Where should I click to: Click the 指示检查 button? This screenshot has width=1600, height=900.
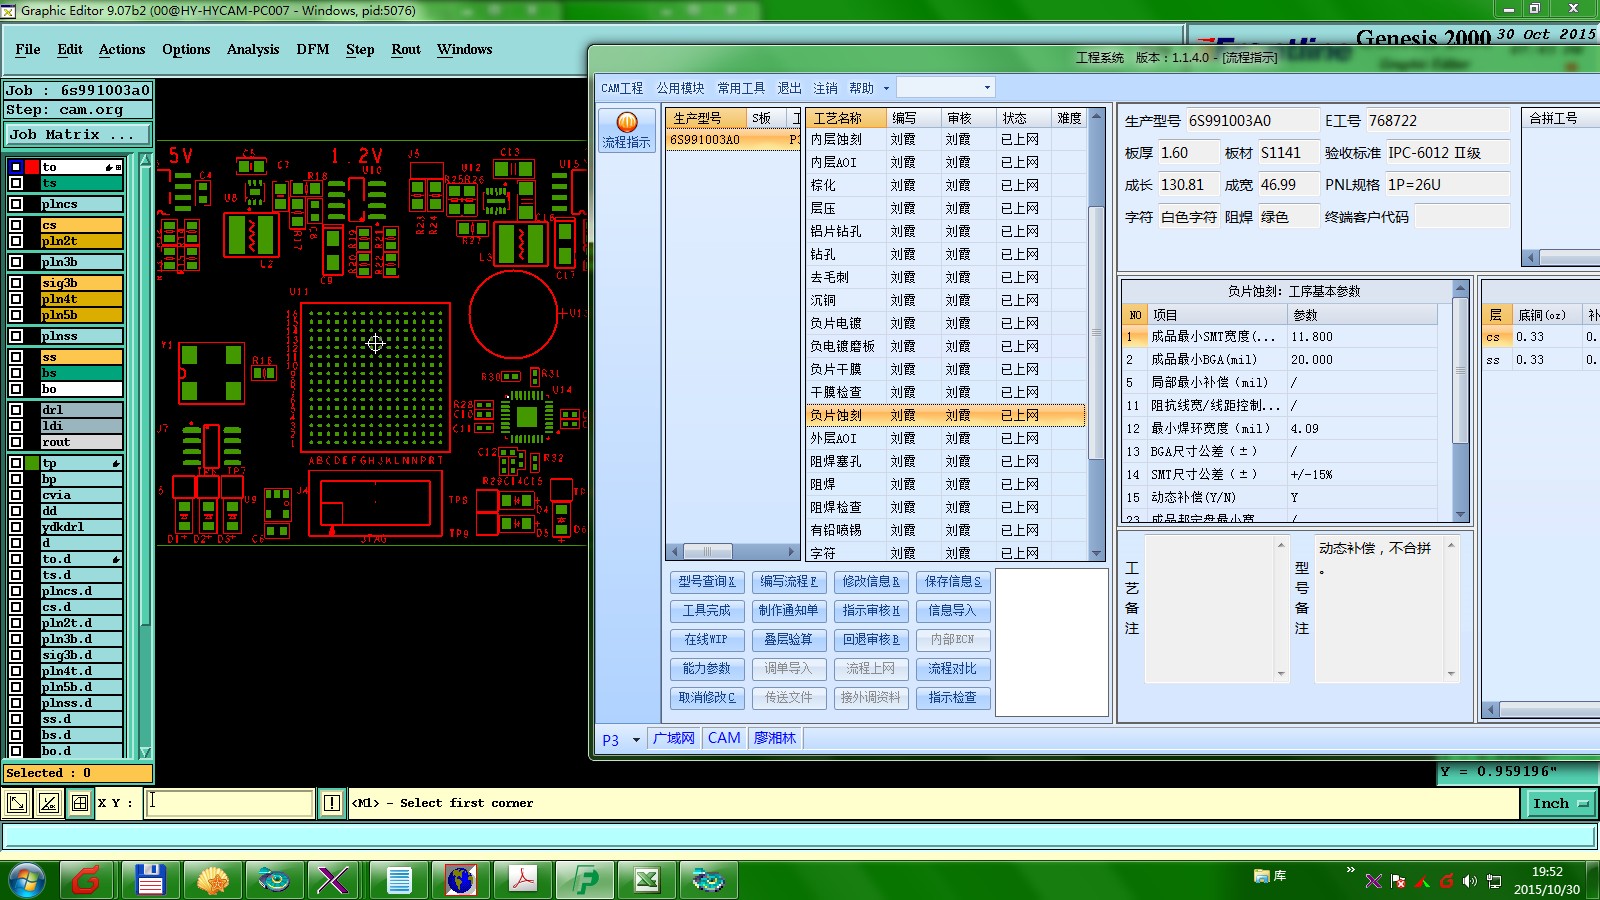[953, 697]
